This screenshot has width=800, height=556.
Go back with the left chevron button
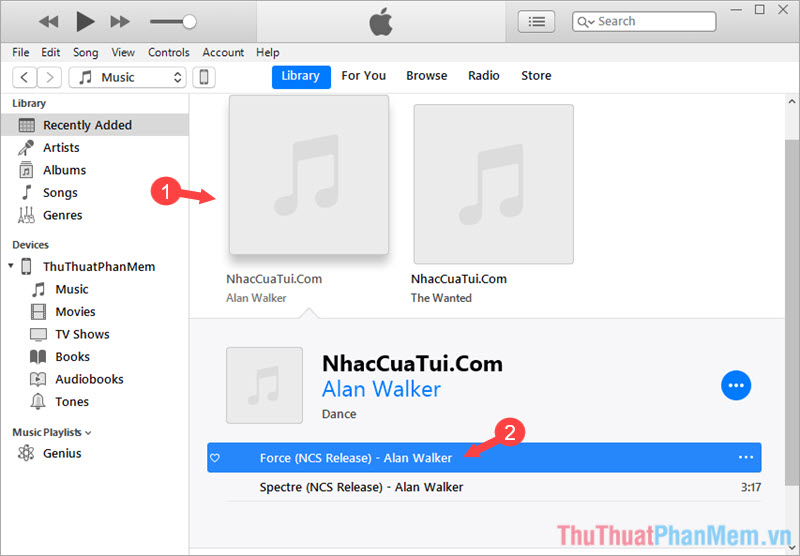pyautogui.click(x=24, y=78)
